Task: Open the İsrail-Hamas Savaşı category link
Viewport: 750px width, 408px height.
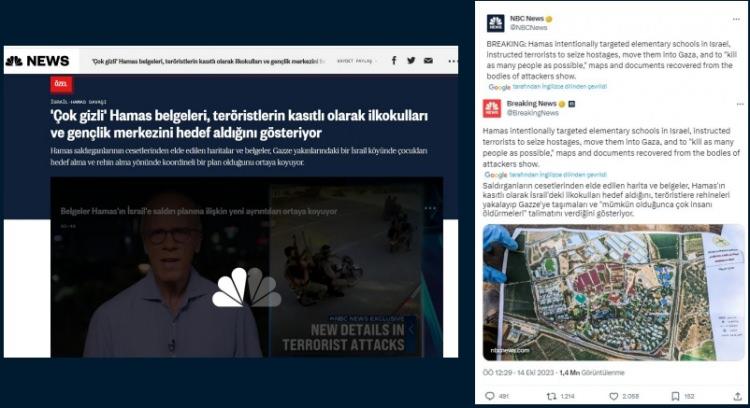Action: [x=78, y=102]
